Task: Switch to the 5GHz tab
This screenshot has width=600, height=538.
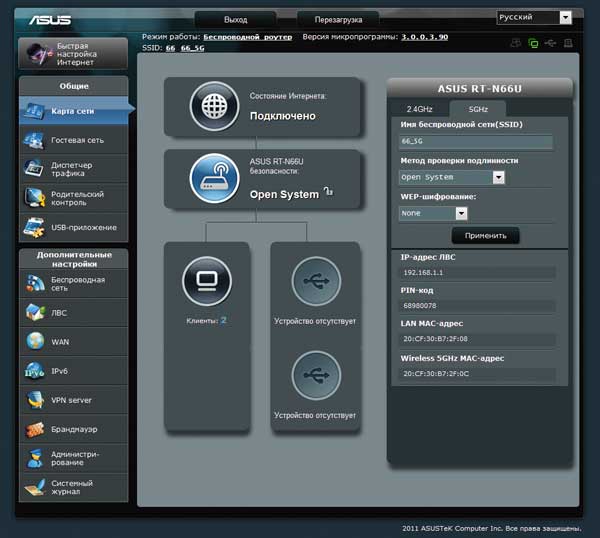Action: (478, 109)
